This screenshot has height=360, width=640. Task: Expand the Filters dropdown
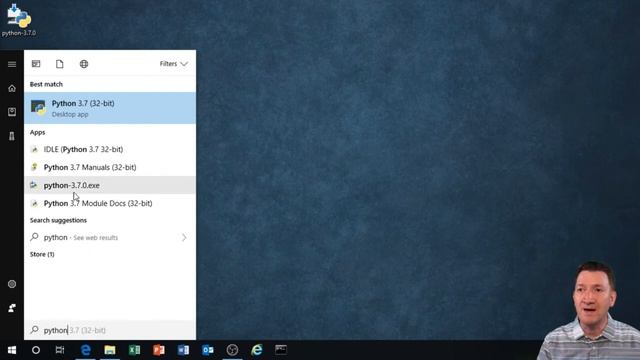pyautogui.click(x=173, y=64)
